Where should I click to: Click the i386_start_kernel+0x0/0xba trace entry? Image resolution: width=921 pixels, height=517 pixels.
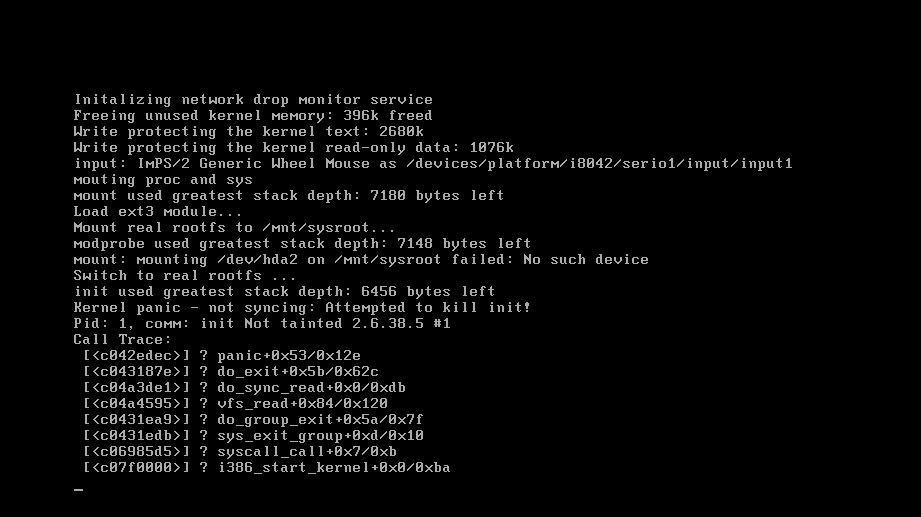(267, 468)
